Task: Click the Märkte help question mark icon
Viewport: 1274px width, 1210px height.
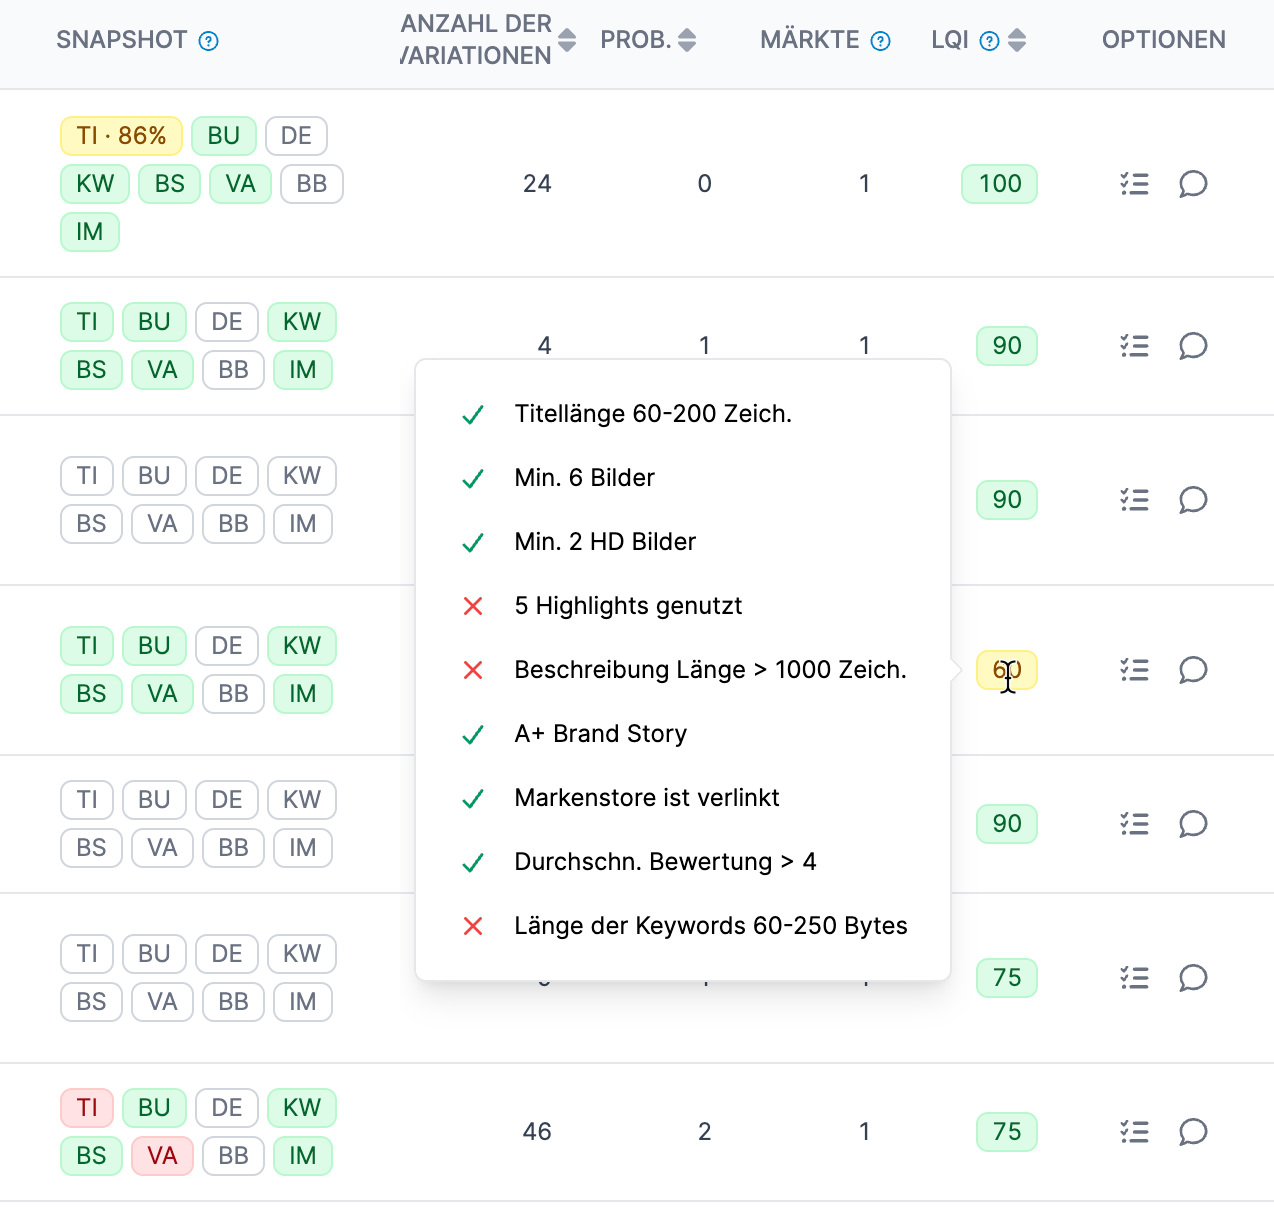Action: coord(880,41)
